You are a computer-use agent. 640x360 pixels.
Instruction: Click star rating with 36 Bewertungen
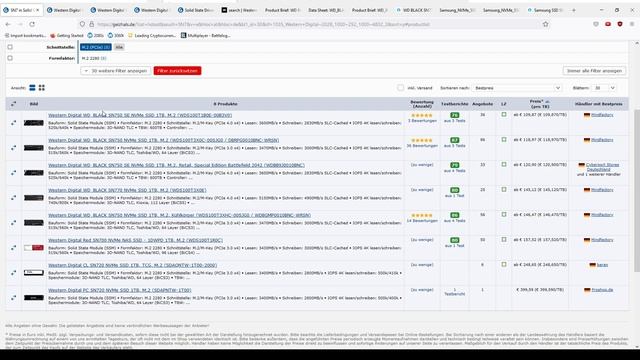tap(422, 140)
